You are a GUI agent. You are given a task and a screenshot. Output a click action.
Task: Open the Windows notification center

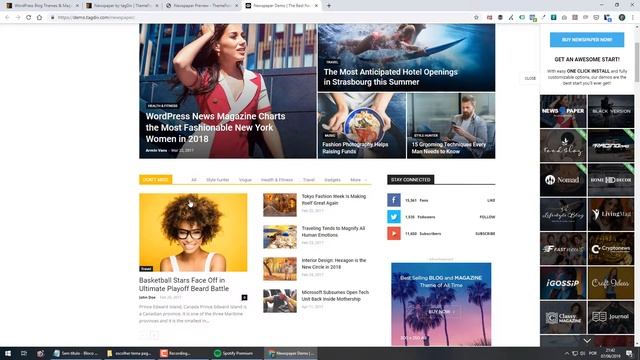click(629, 353)
